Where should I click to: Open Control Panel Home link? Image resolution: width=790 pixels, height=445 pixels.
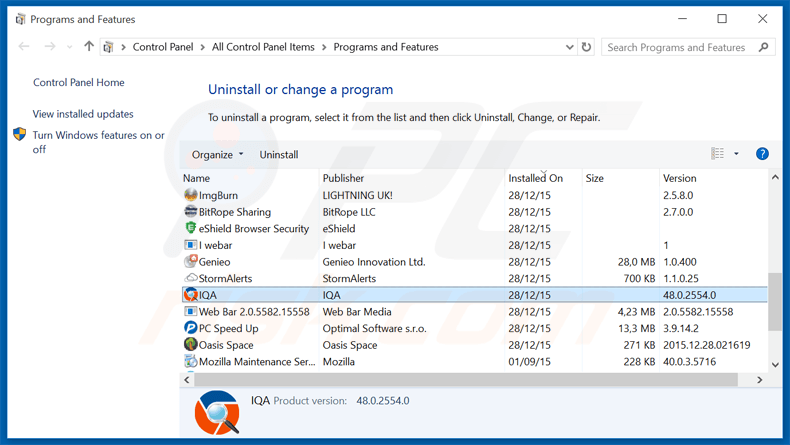pyautogui.click(x=79, y=82)
